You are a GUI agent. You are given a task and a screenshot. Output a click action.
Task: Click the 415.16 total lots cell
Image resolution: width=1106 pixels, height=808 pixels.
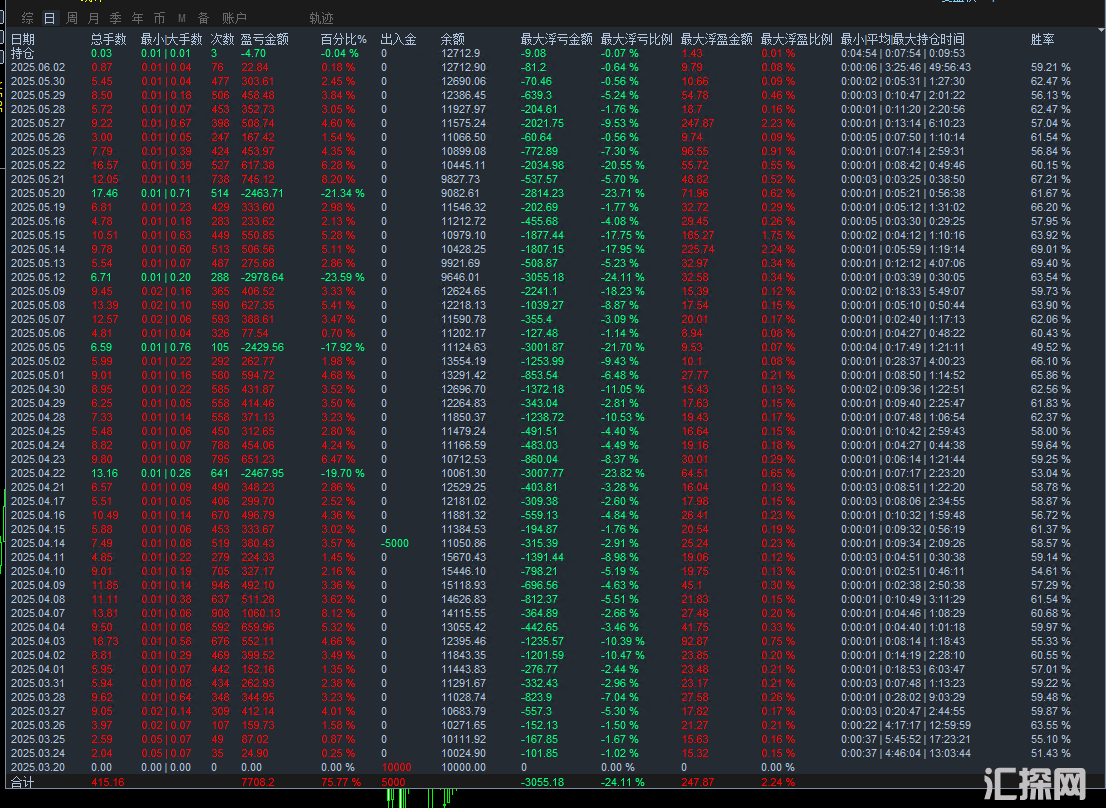pyautogui.click(x=107, y=782)
